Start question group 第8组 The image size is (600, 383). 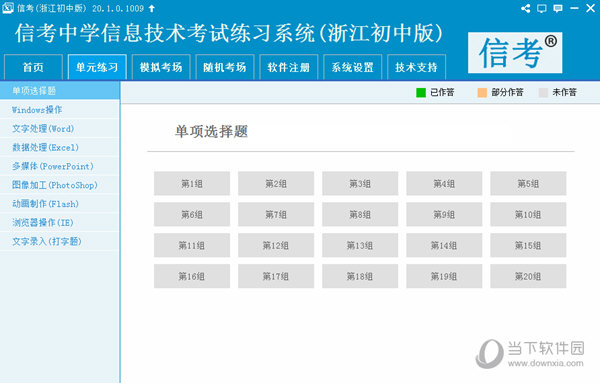[360, 214]
